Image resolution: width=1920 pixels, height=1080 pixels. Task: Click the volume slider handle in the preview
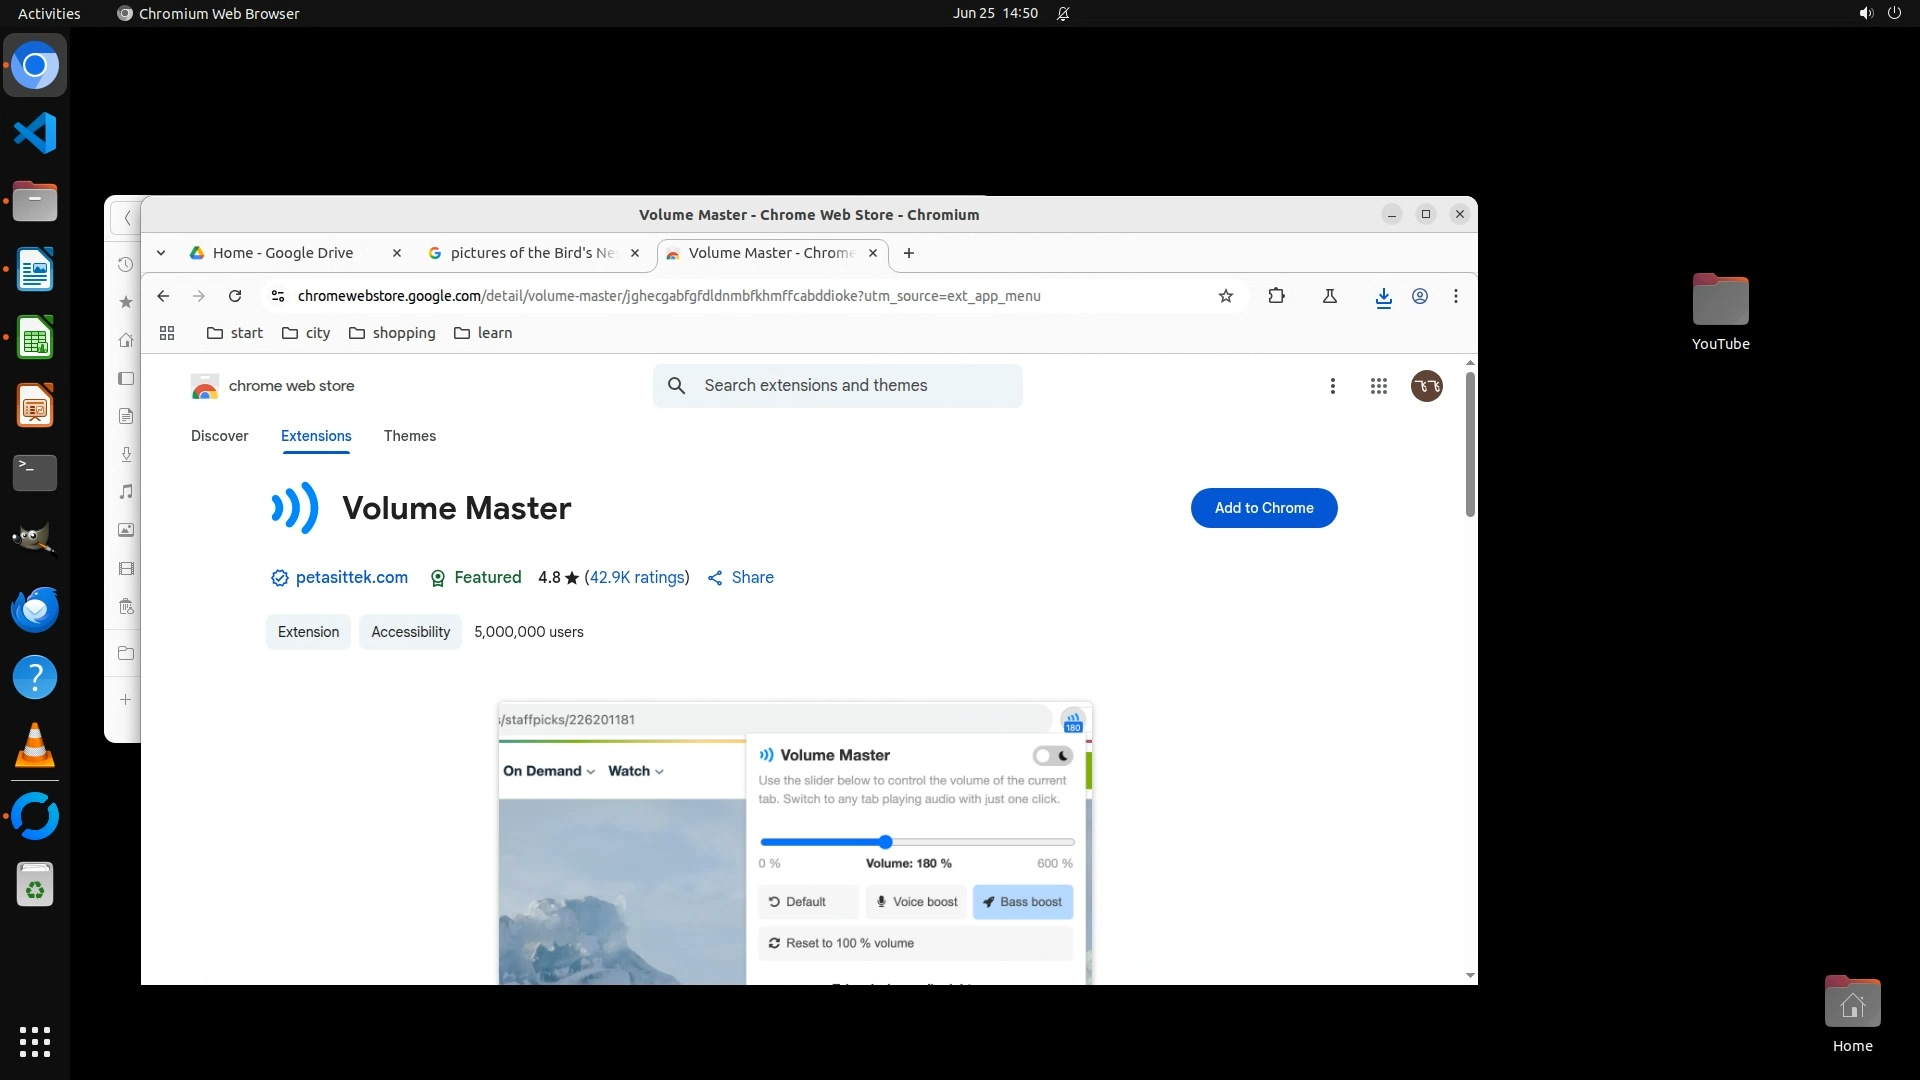885,842
